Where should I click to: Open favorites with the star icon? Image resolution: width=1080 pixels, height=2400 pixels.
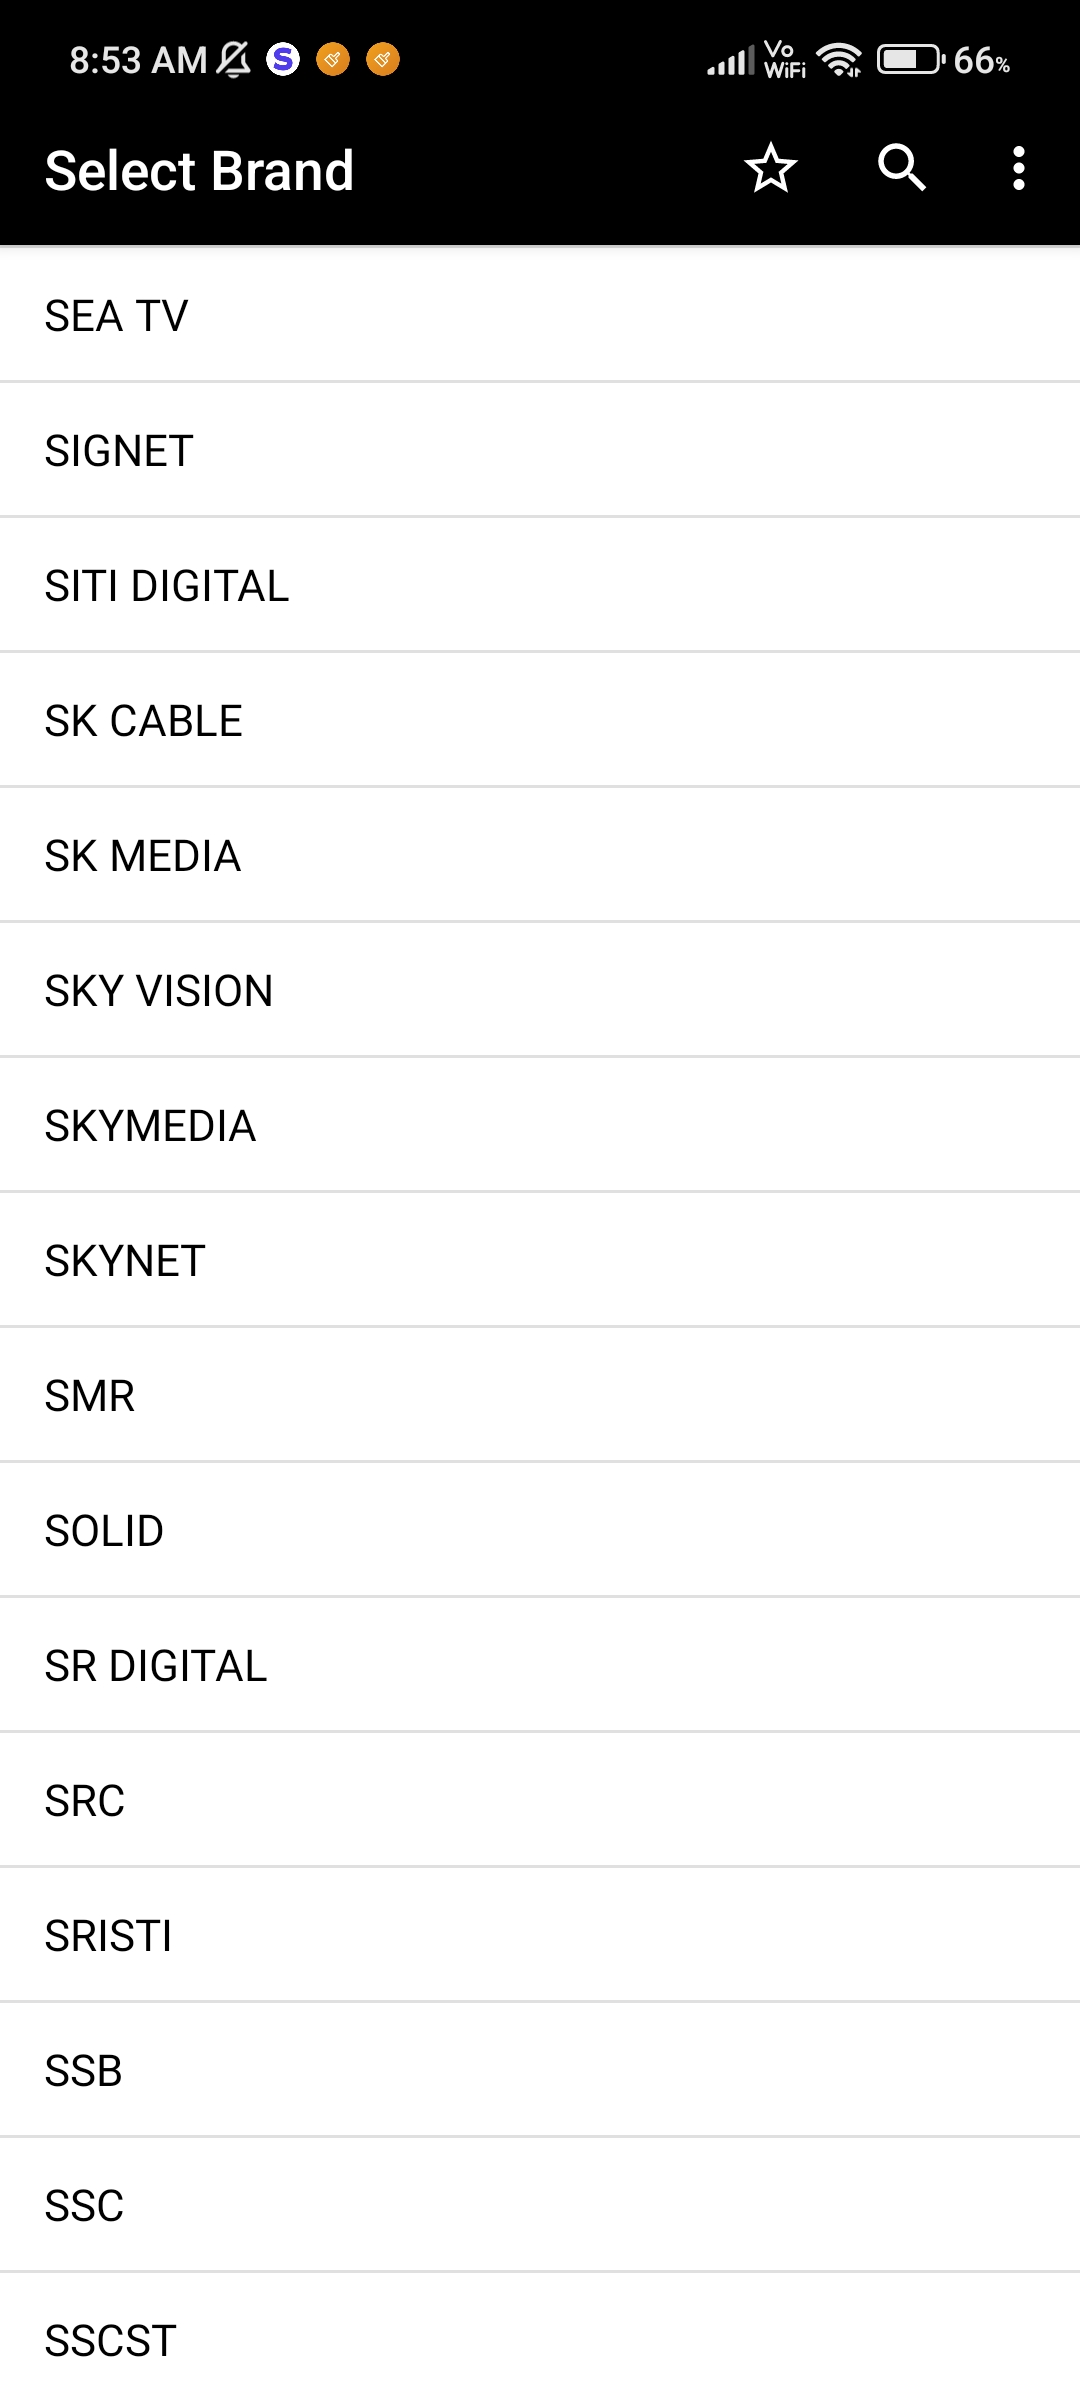[x=771, y=168]
